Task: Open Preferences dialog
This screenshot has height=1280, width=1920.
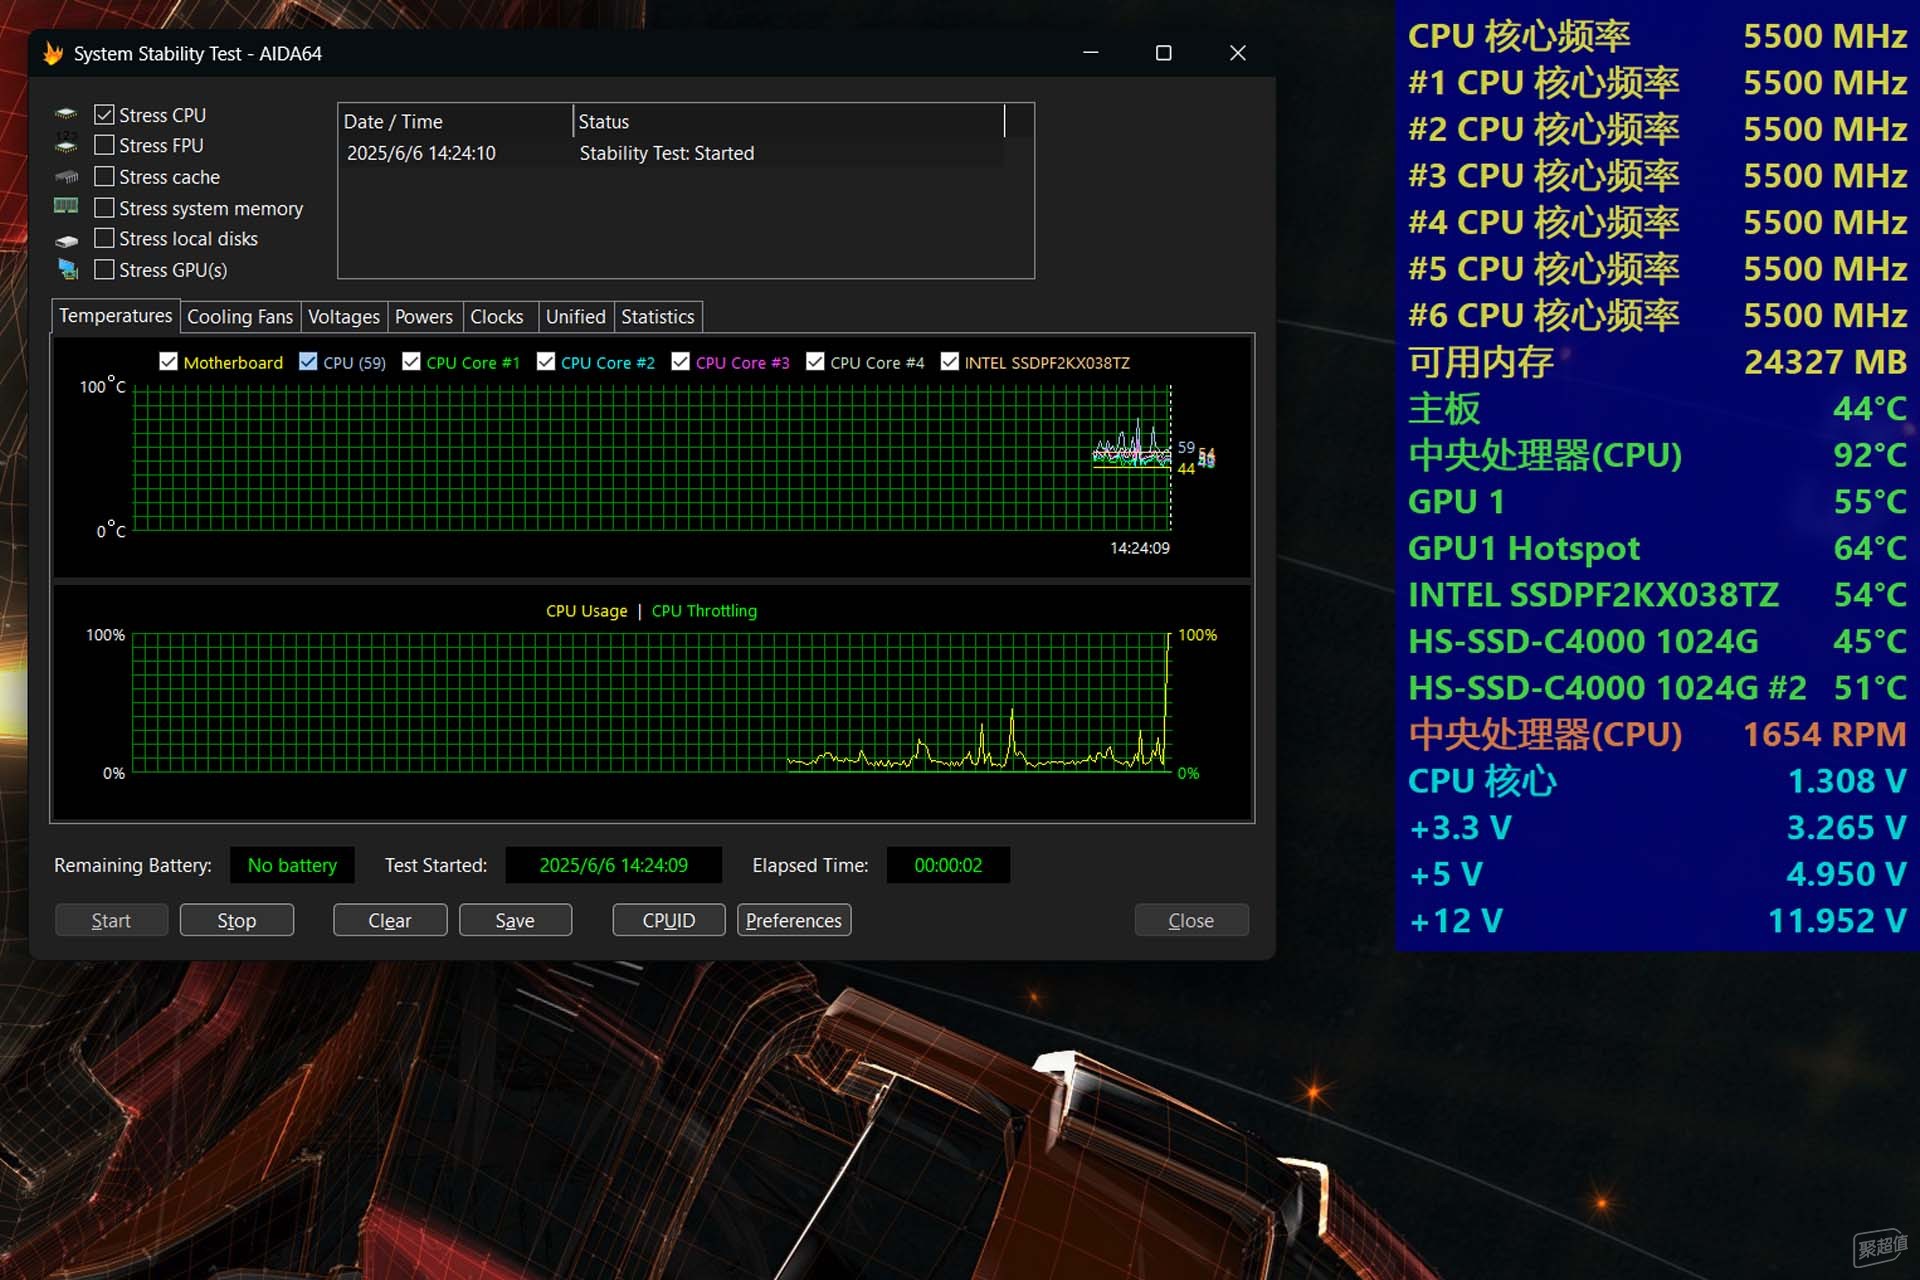Action: point(794,920)
